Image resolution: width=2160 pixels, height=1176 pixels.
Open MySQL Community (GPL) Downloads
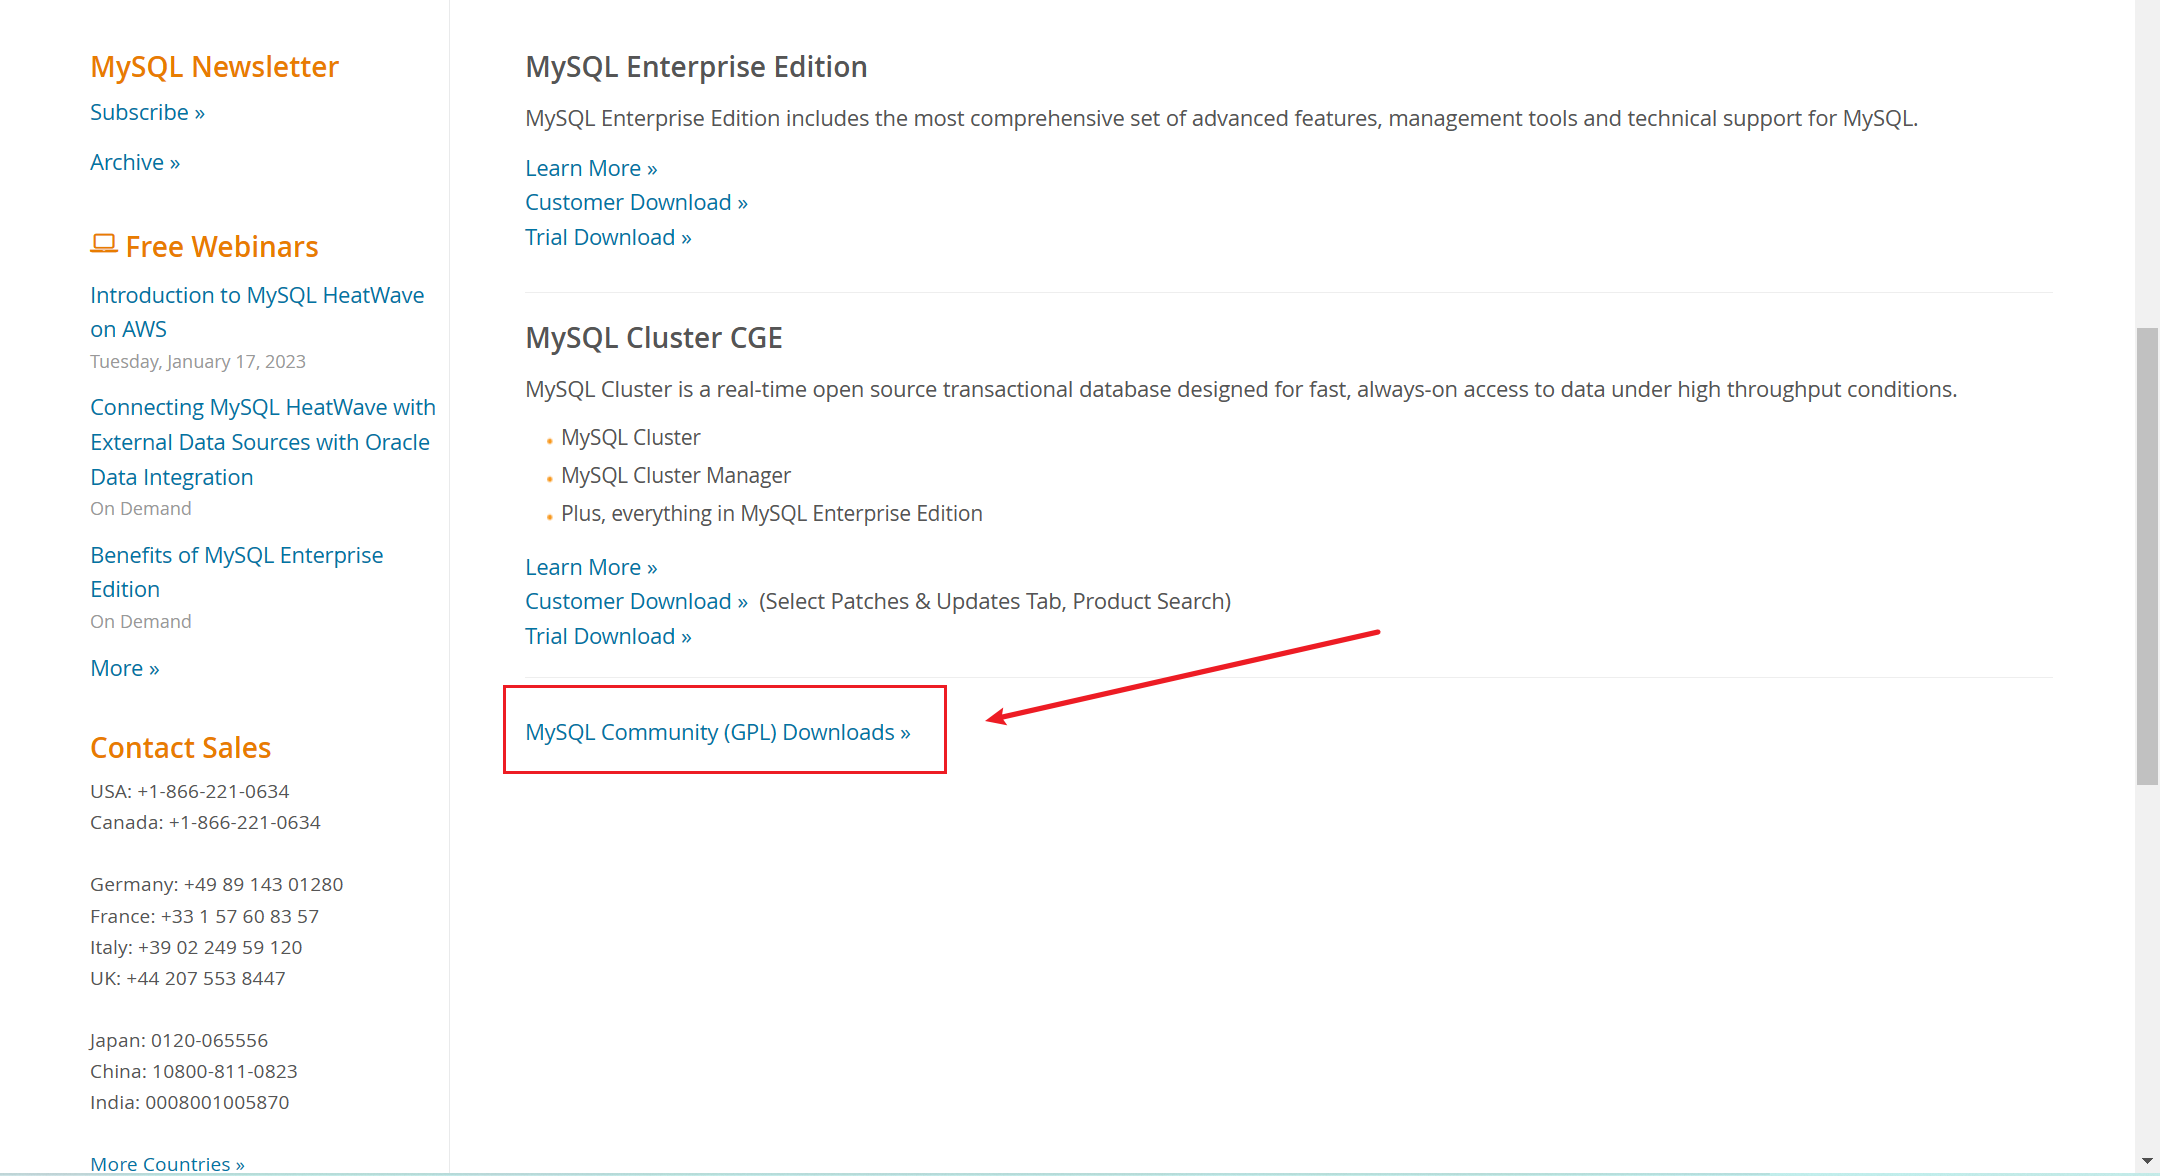pyautogui.click(x=718, y=731)
